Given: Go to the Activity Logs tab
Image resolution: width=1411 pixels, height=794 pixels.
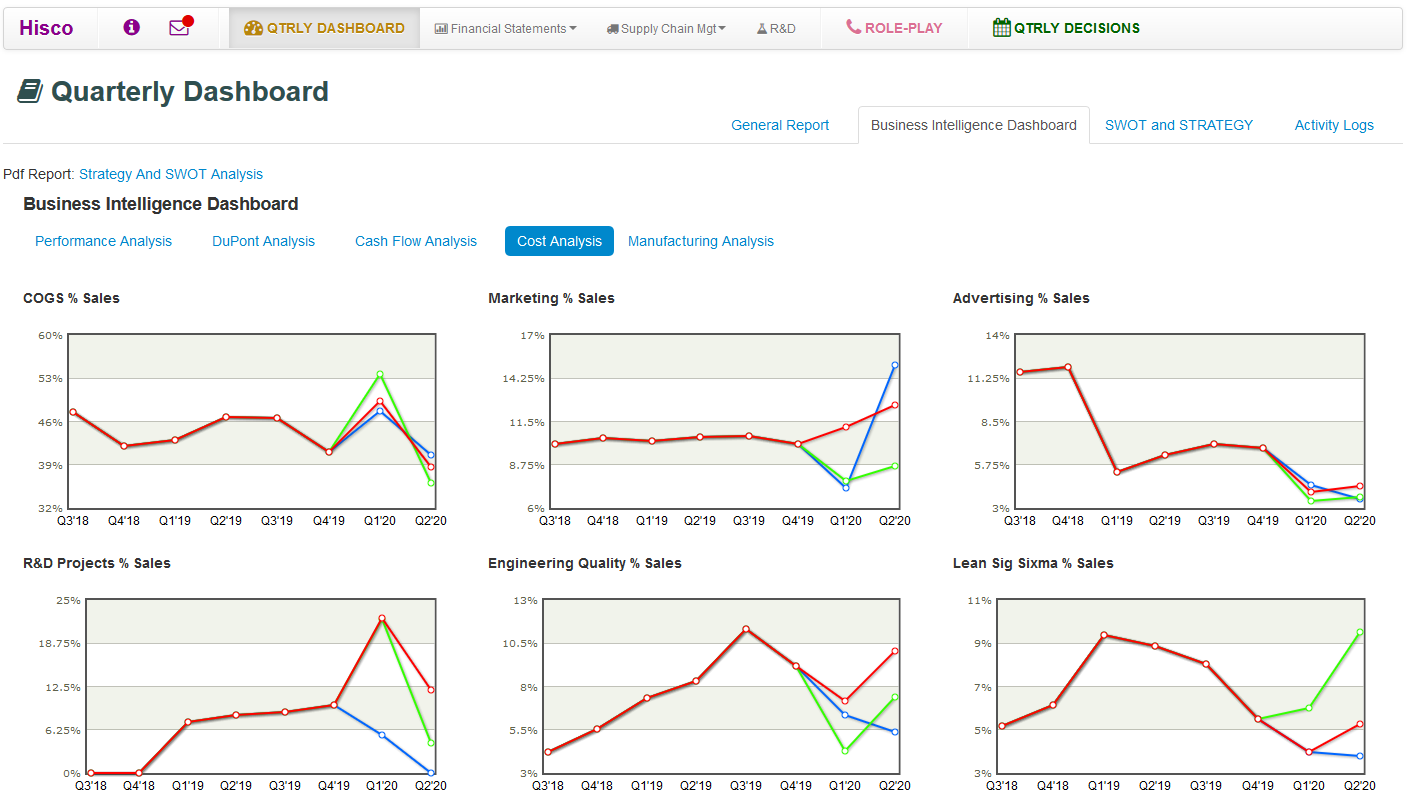Looking at the screenshot, I should point(1333,125).
